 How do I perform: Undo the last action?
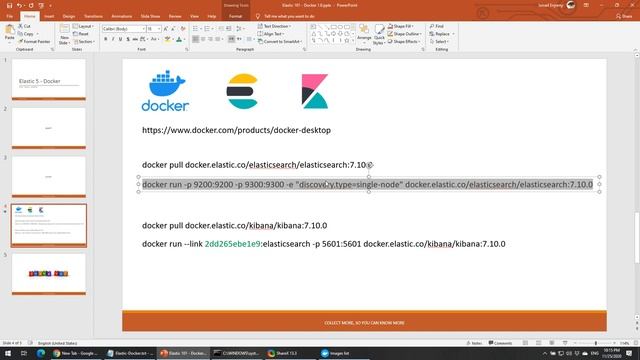19,6
